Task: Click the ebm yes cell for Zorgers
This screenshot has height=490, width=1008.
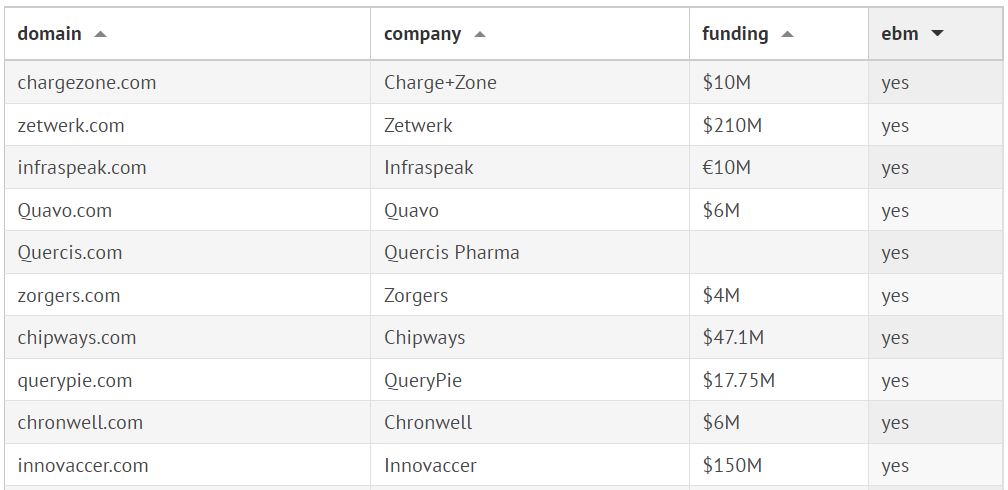Action: coord(895,296)
